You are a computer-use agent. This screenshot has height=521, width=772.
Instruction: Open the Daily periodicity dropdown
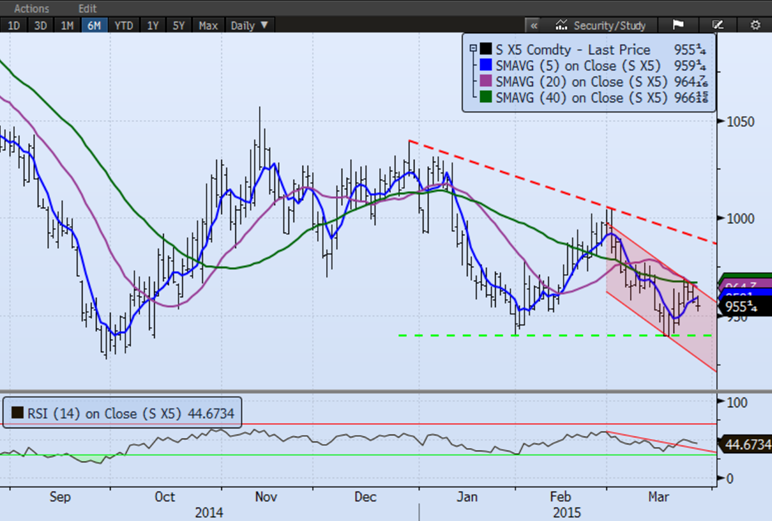[249, 25]
